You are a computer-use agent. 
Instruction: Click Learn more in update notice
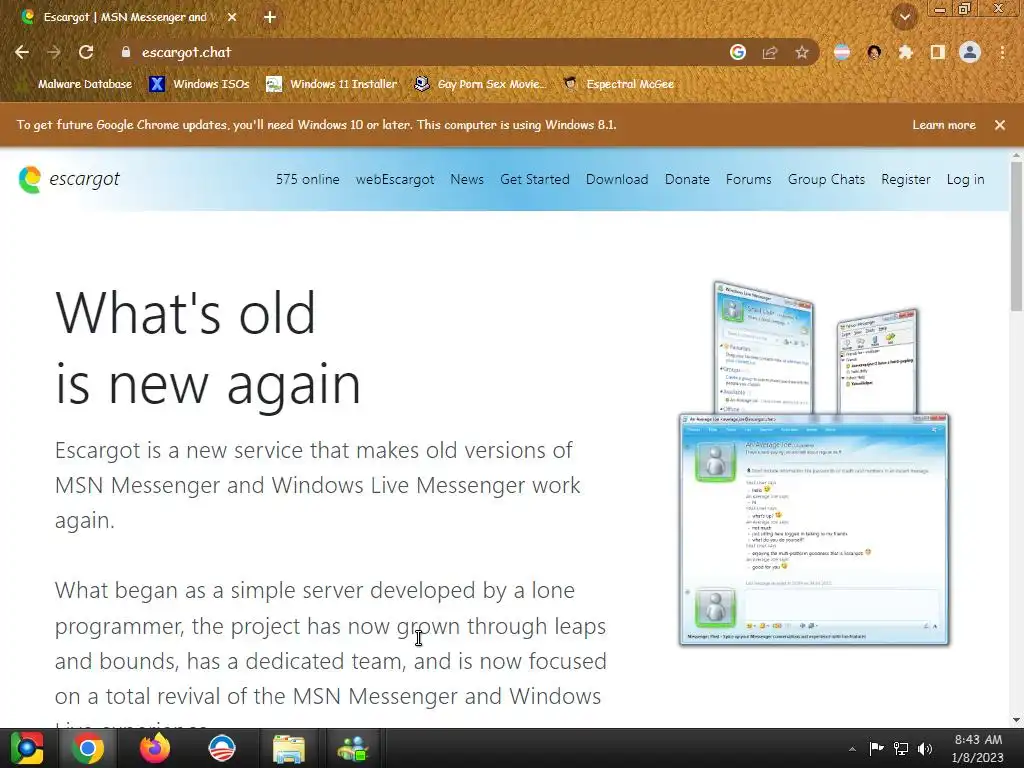(944, 125)
